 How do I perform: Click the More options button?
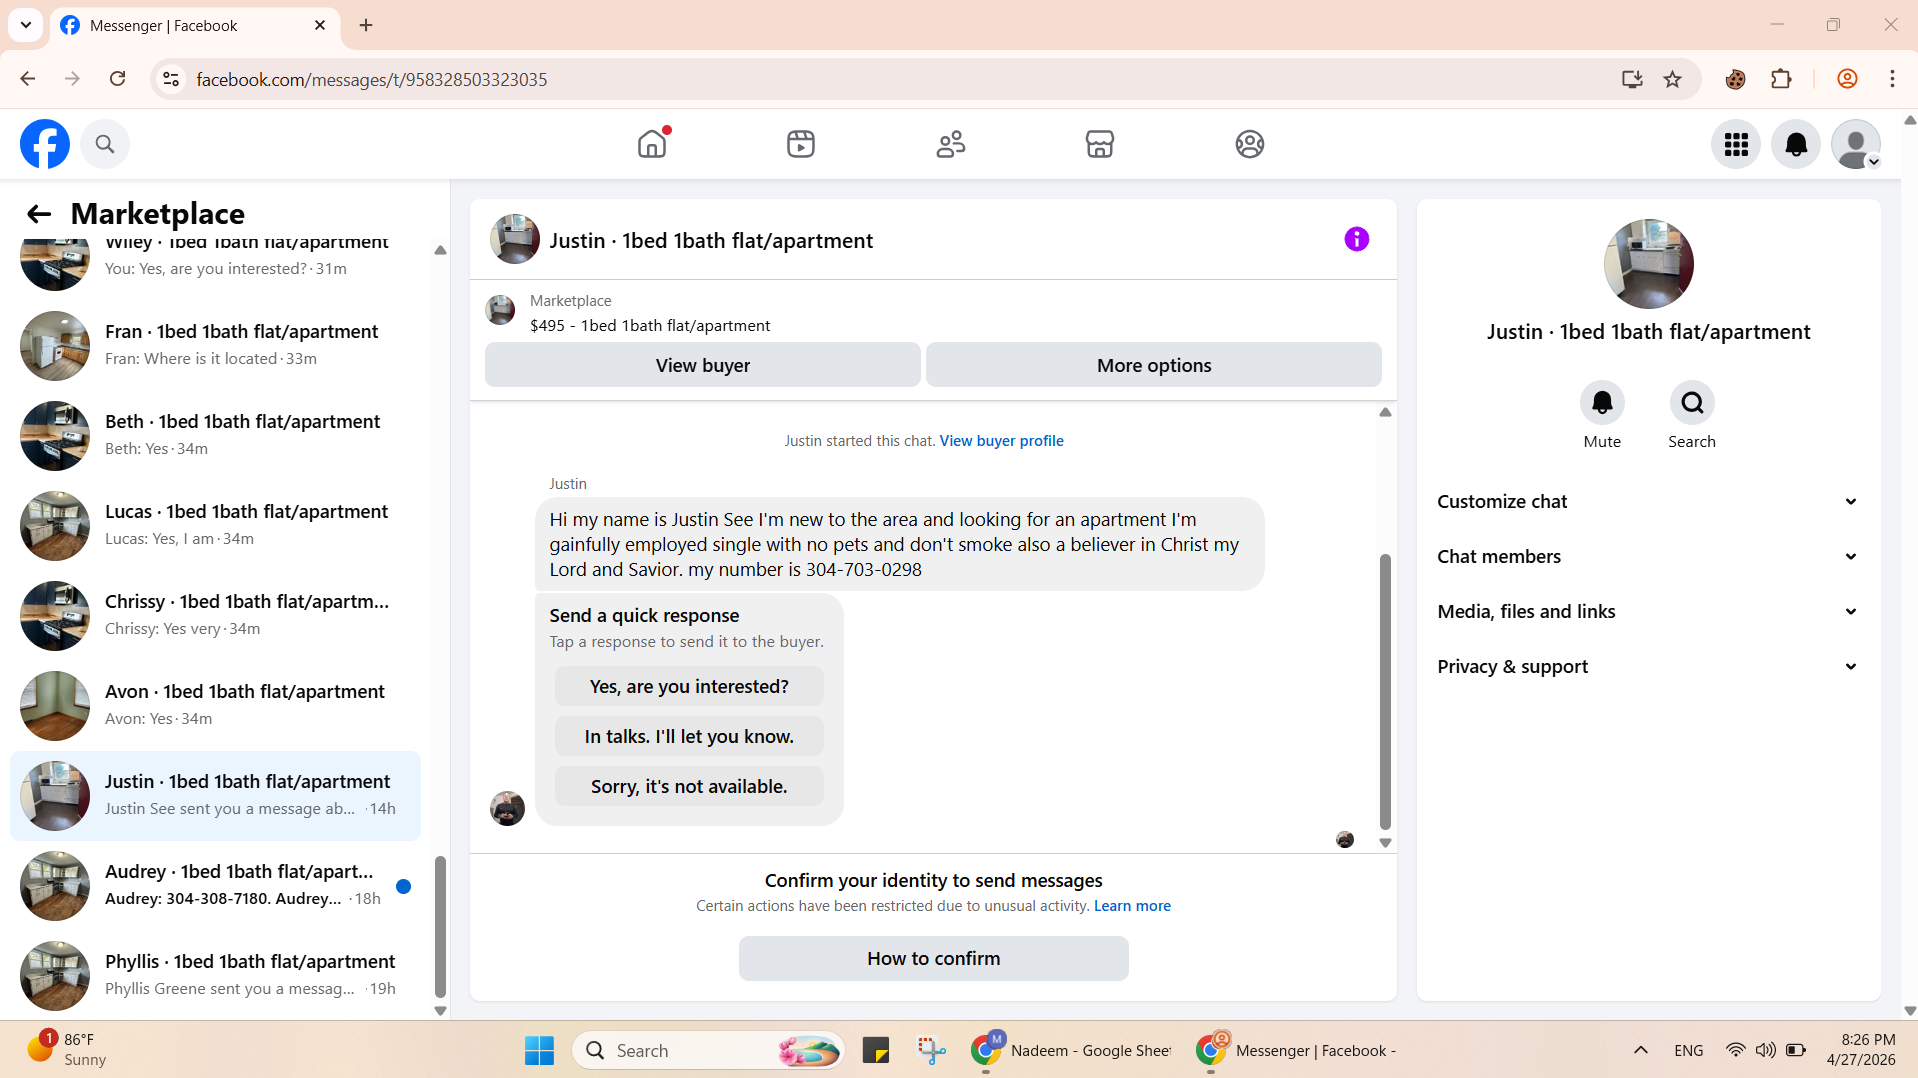tap(1154, 365)
